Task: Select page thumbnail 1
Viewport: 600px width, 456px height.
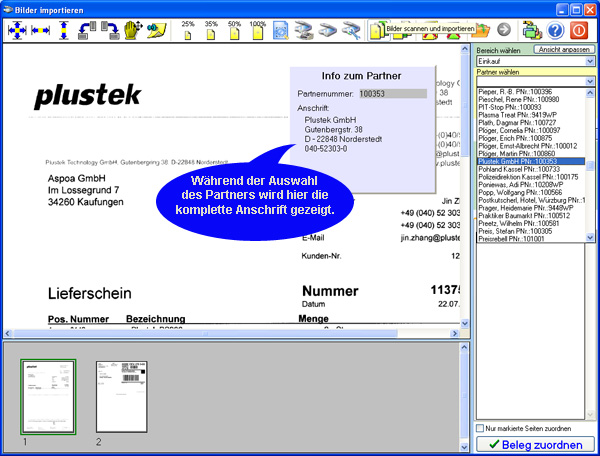Action: [x=48, y=397]
